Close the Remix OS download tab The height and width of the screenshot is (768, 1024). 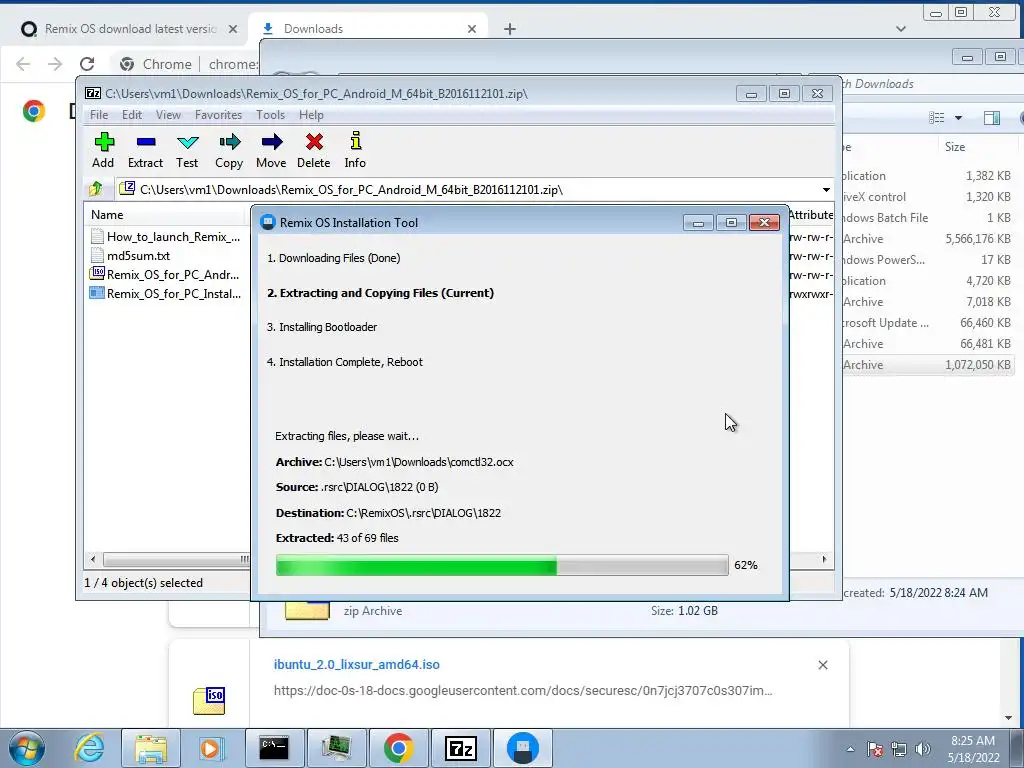pyautogui.click(x=233, y=29)
